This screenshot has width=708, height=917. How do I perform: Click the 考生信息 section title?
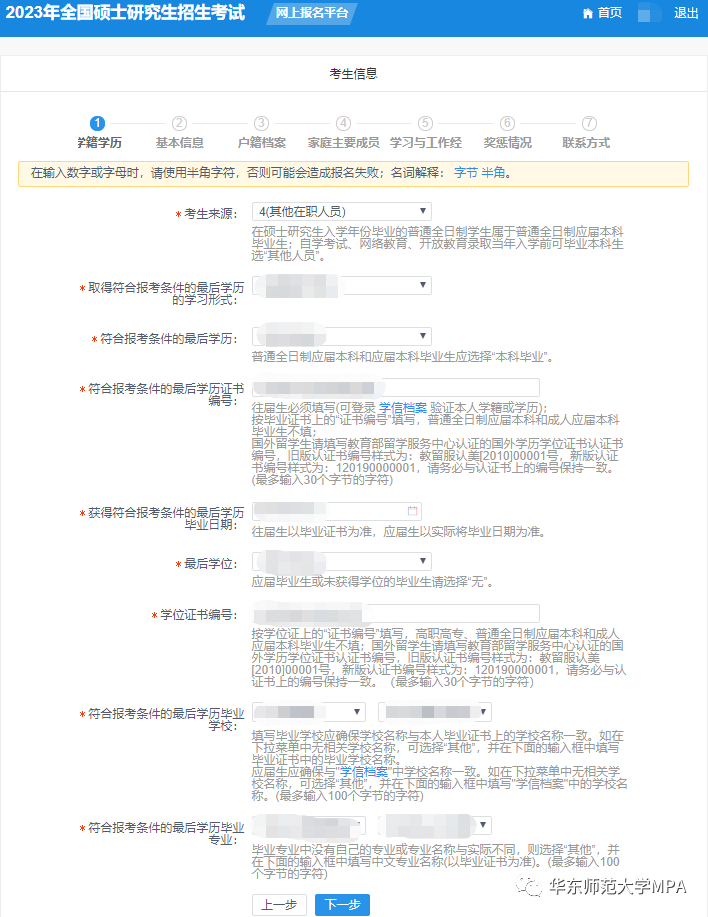[x=353, y=74]
